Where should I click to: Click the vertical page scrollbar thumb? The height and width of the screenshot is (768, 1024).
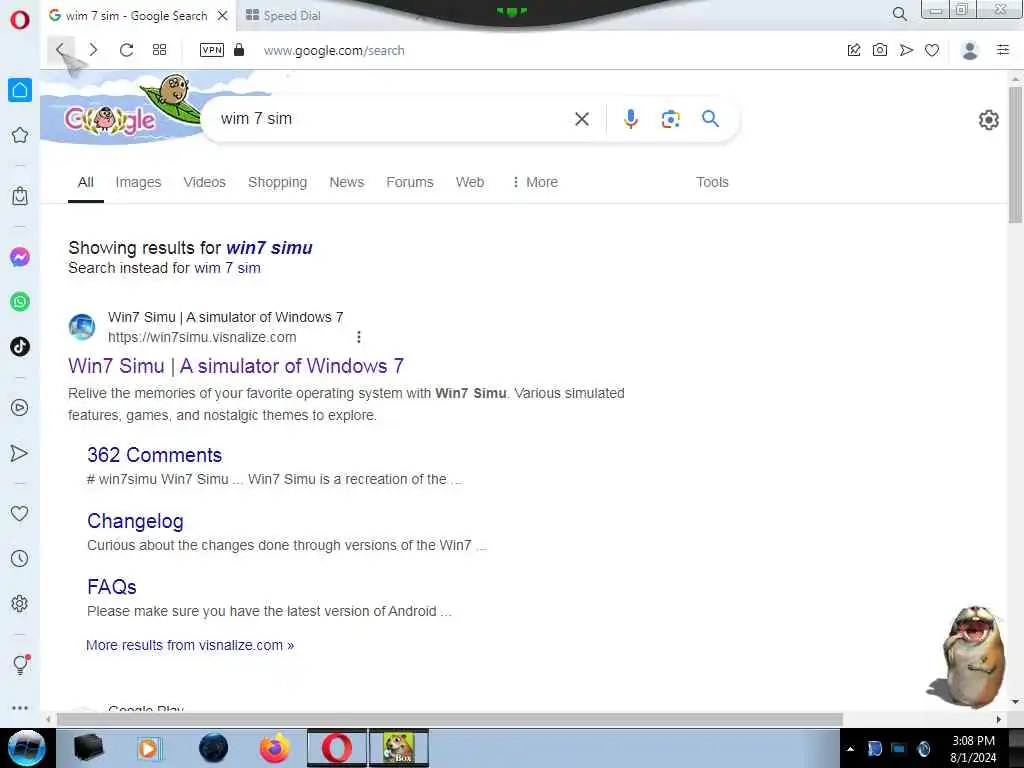(x=1015, y=154)
